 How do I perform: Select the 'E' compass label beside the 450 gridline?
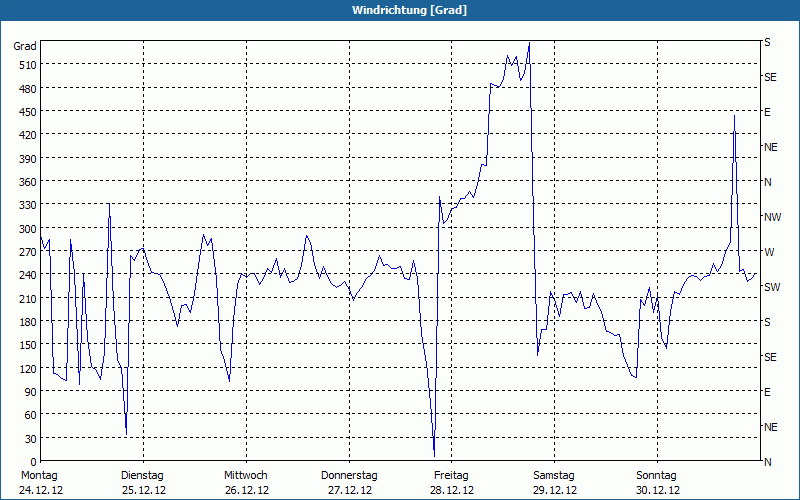pyautogui.click(x=767, y=112)
